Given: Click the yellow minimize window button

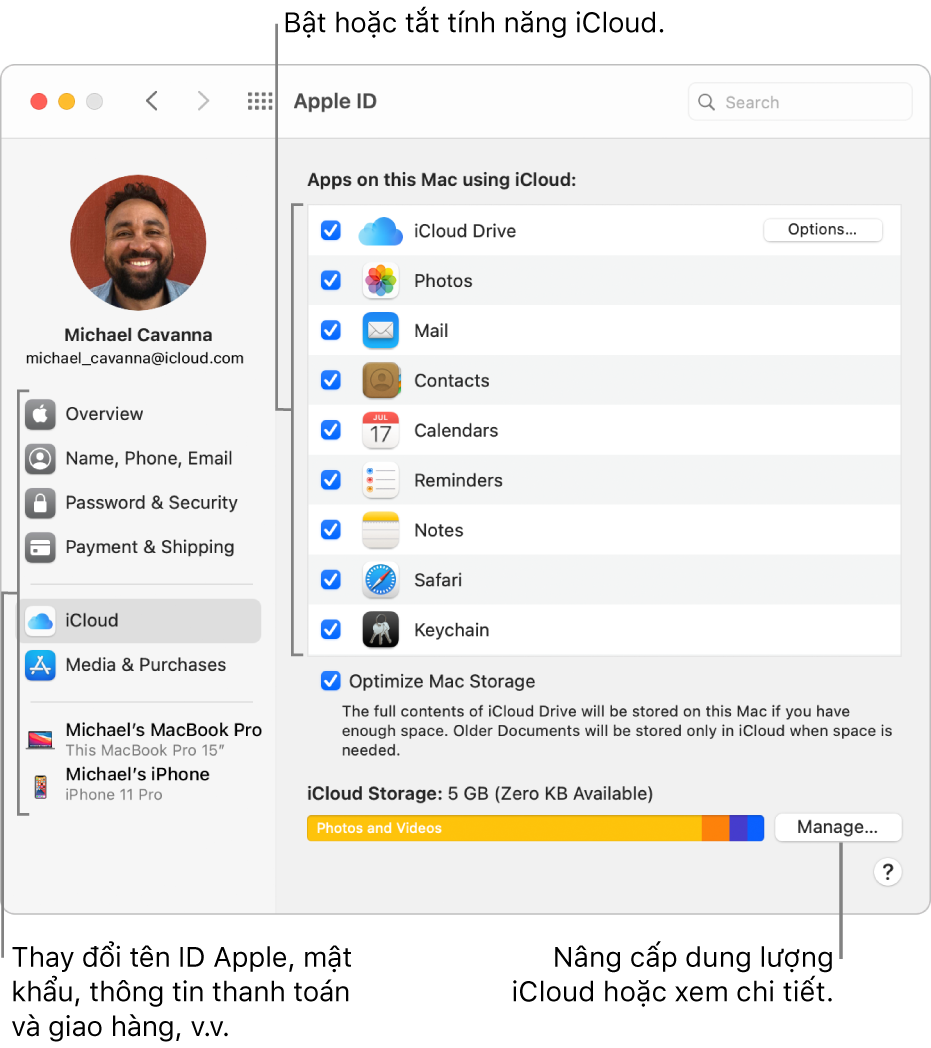Looking at the screenshot, I should 67,102.
